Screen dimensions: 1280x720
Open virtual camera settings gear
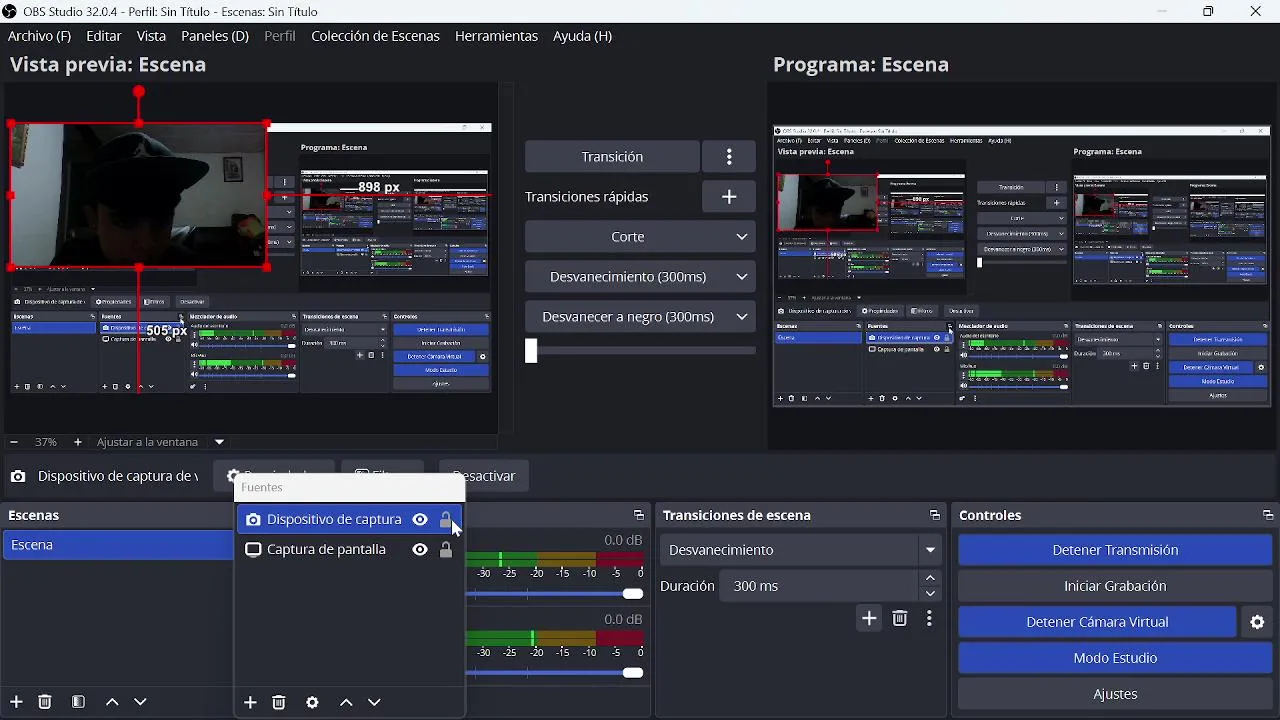(x=1257, y=622)
